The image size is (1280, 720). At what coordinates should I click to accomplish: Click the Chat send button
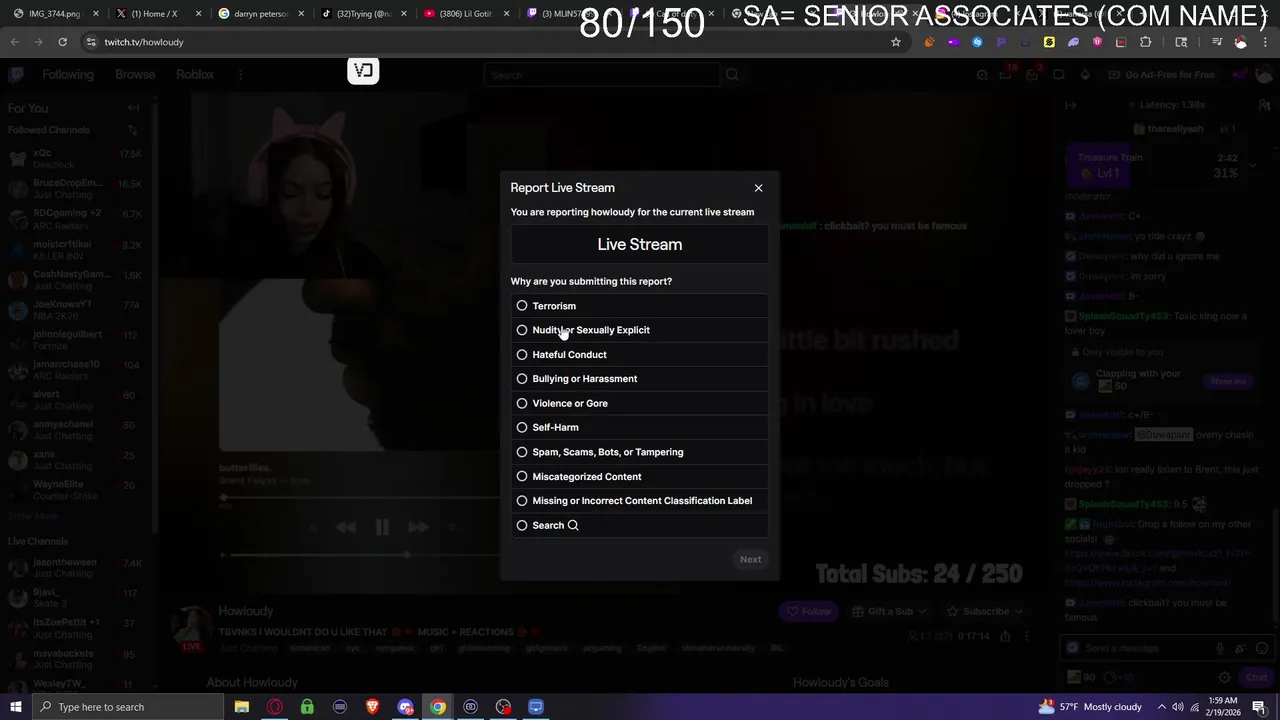coord(1255,677)
